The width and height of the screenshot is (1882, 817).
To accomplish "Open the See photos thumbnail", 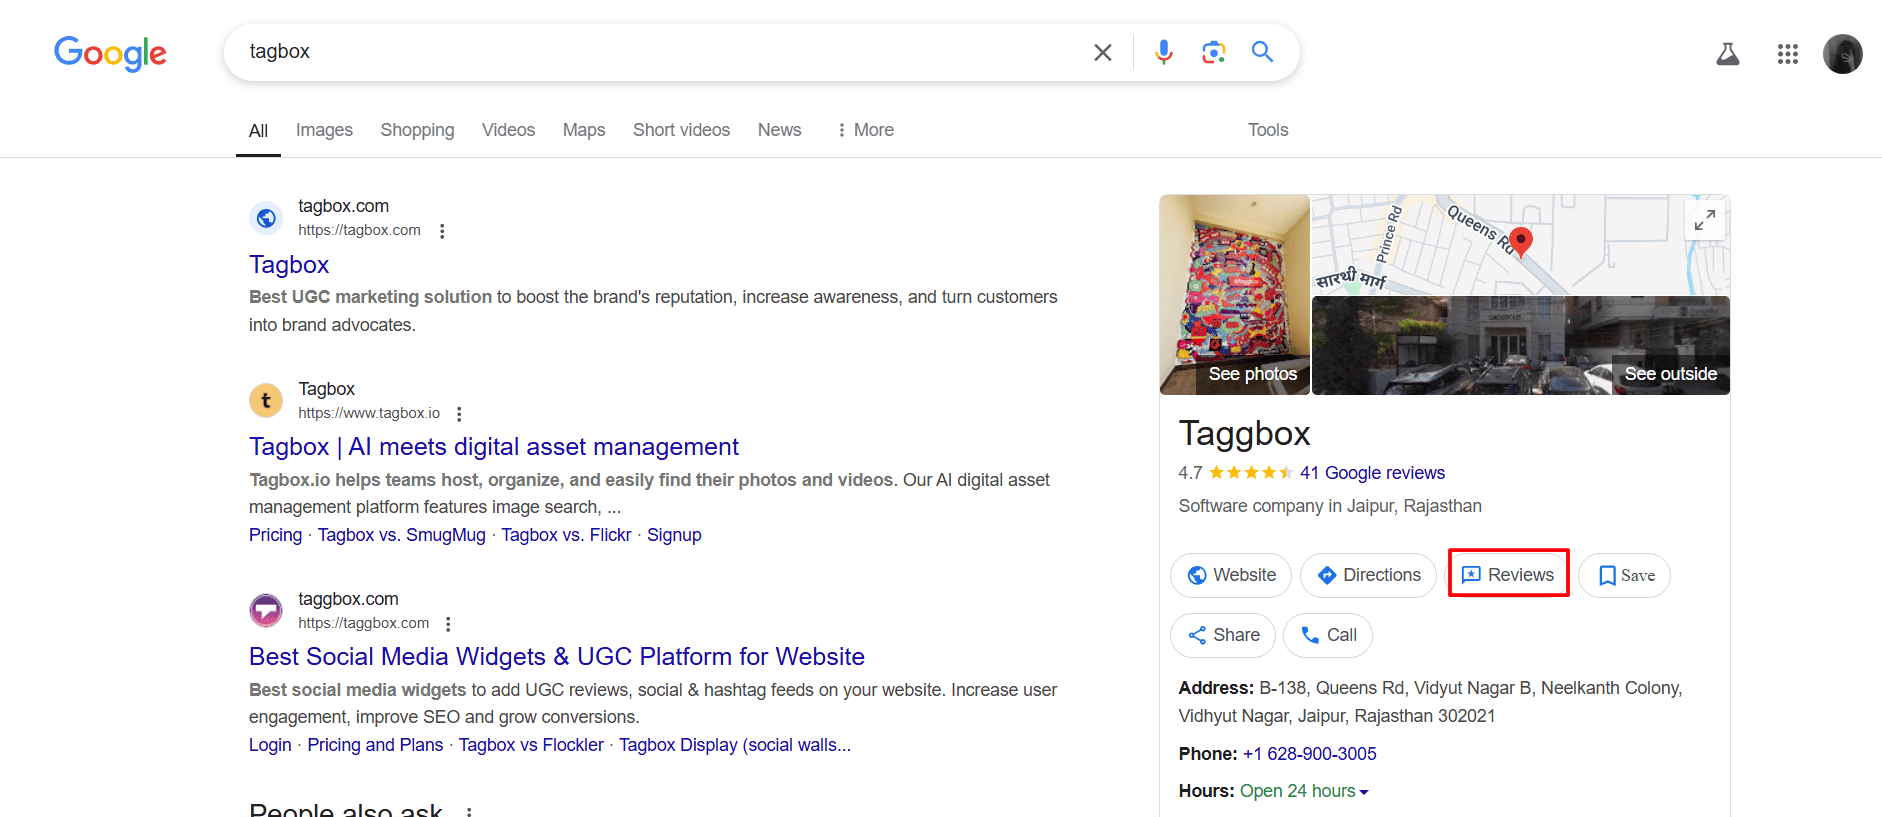I will [1235, 295].
